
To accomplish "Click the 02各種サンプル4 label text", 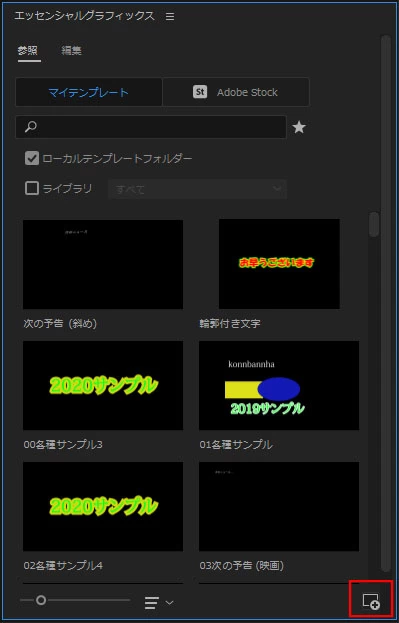I will coord(63,565).
